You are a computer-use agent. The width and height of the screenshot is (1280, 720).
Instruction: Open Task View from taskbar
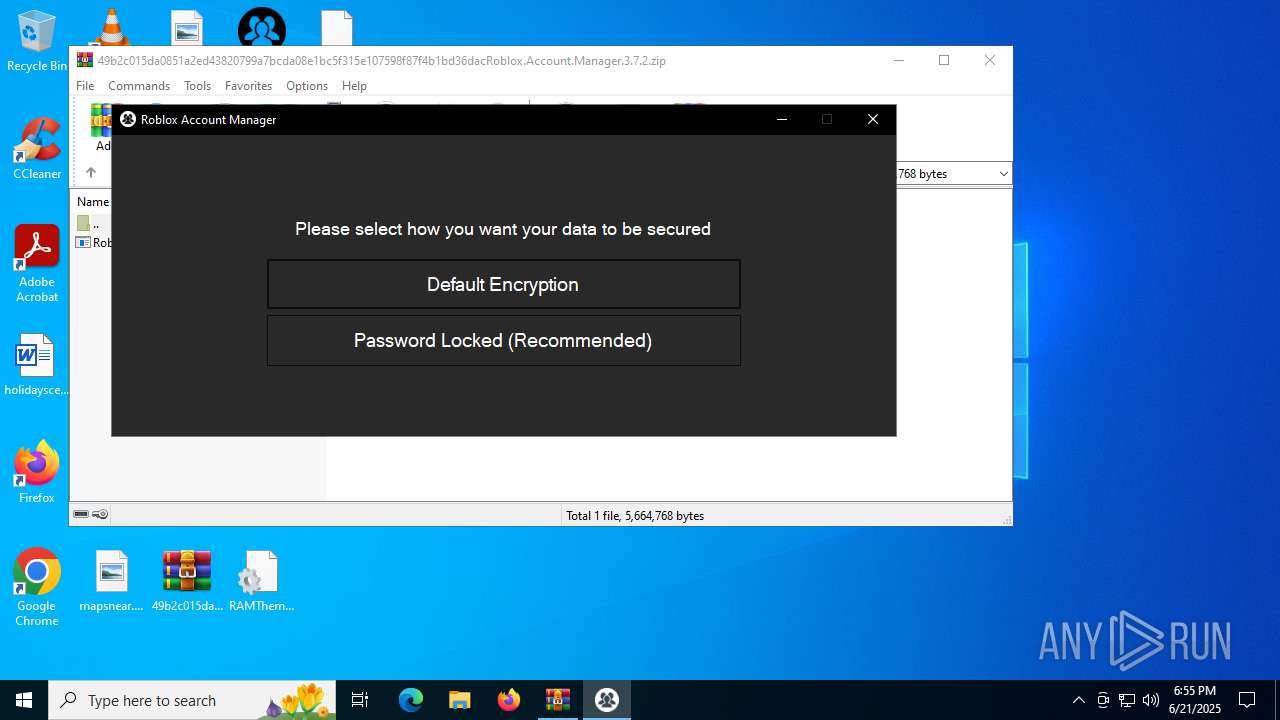point(361,700)
